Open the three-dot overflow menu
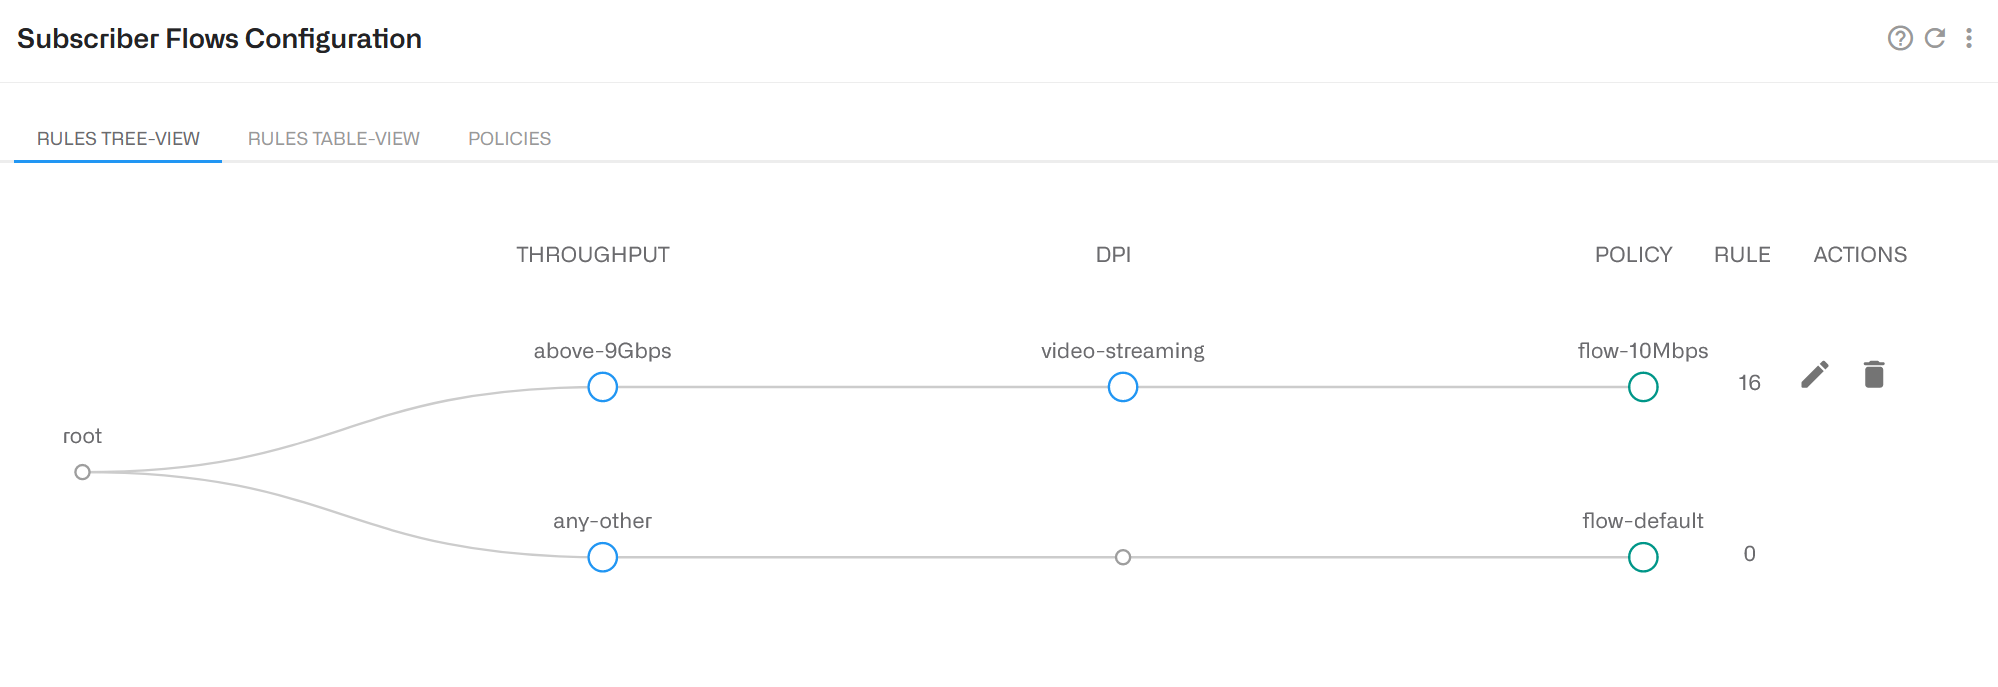Image resolution: width=1998 pixels, height=687 pixels. pyautogui.click(x=1970, y=38)
